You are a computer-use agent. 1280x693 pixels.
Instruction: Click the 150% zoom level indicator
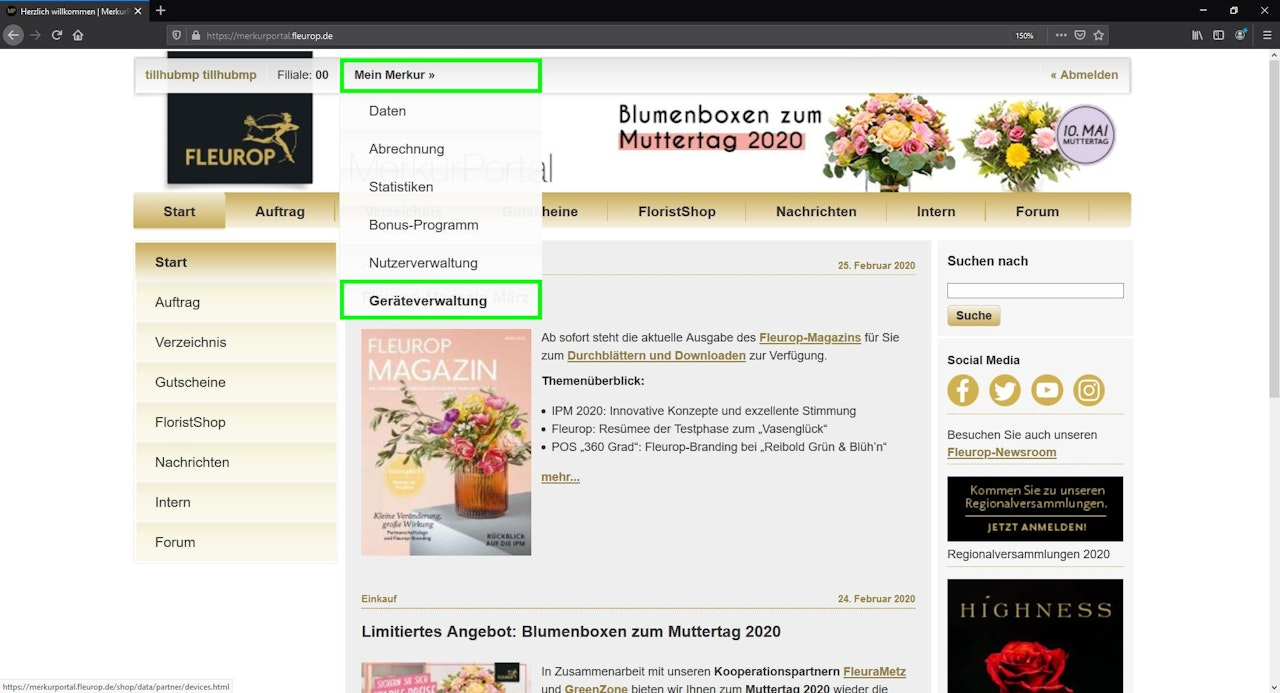pyautogui.click(x=1024, y=35)
